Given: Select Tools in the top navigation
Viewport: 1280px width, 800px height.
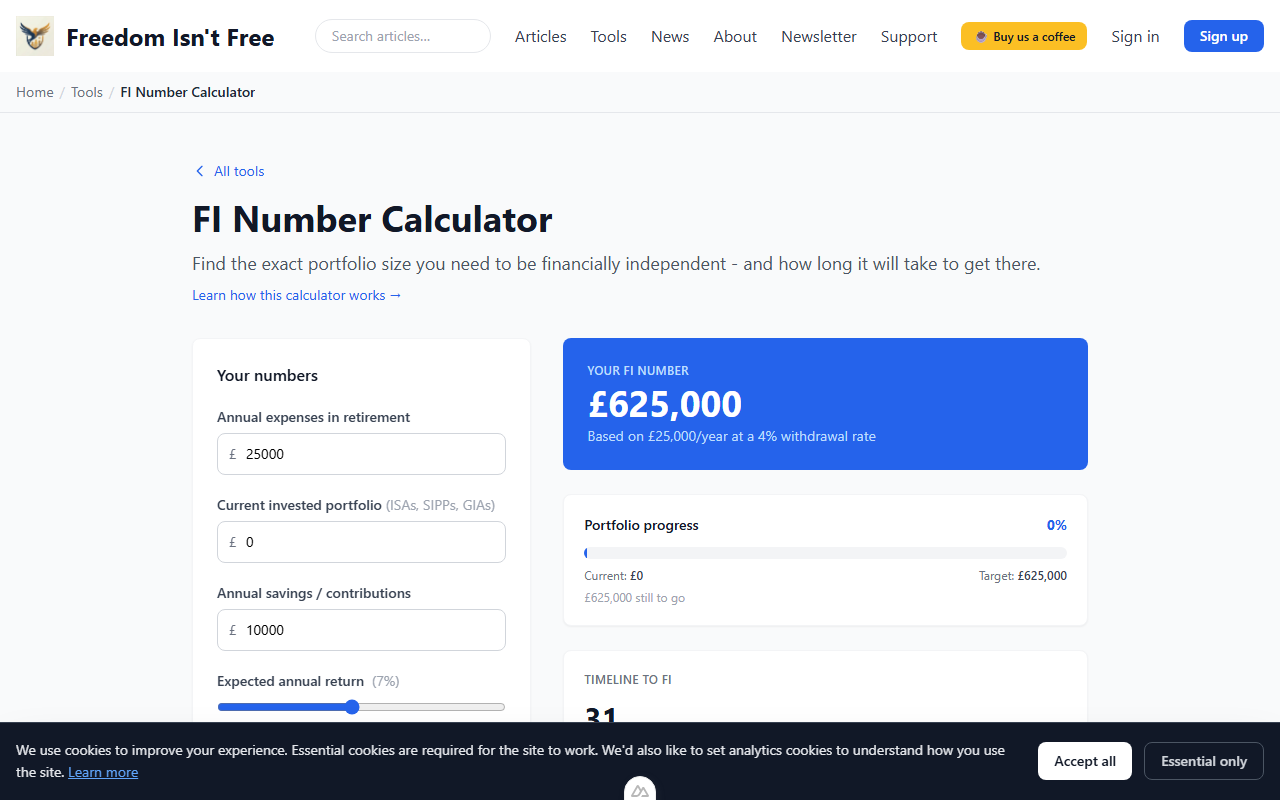Looking at the screenshot, I should [x=608, y=36].
